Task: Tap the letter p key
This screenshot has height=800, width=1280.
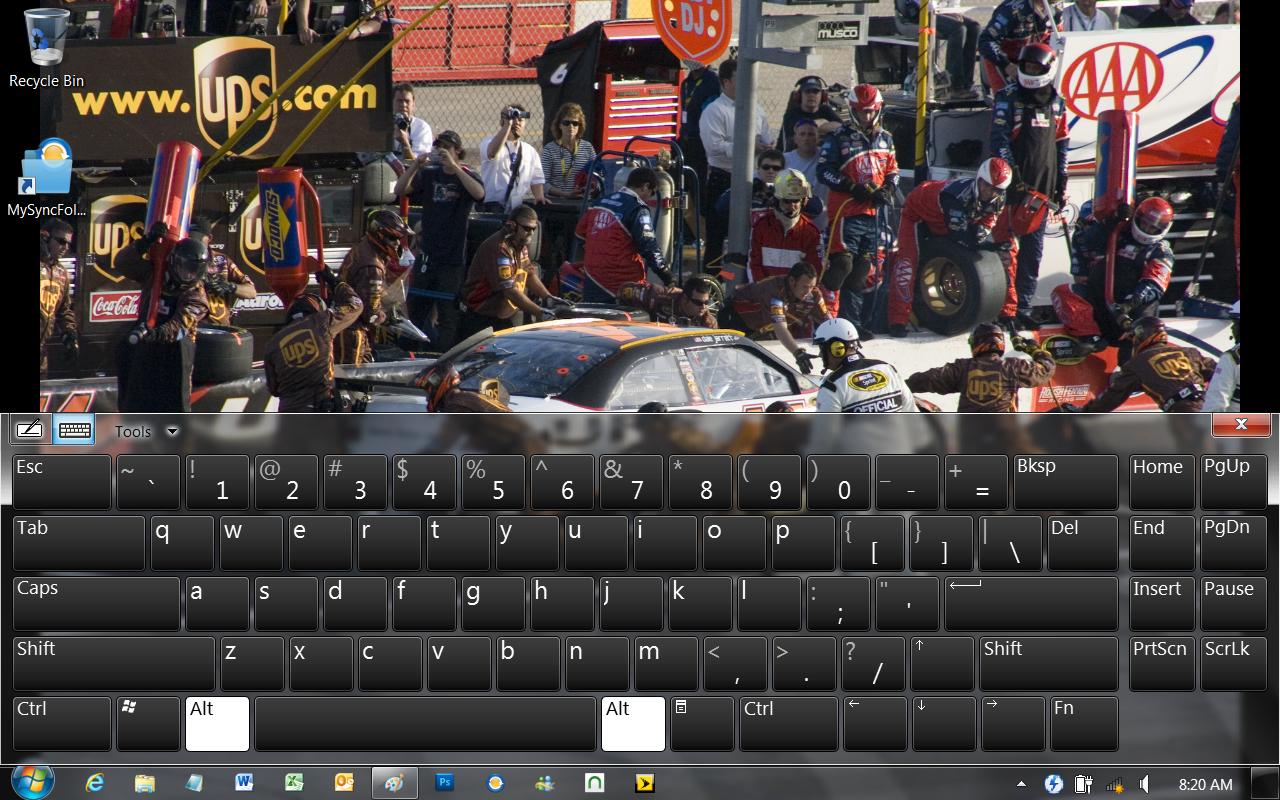Action: click(803, 543)
